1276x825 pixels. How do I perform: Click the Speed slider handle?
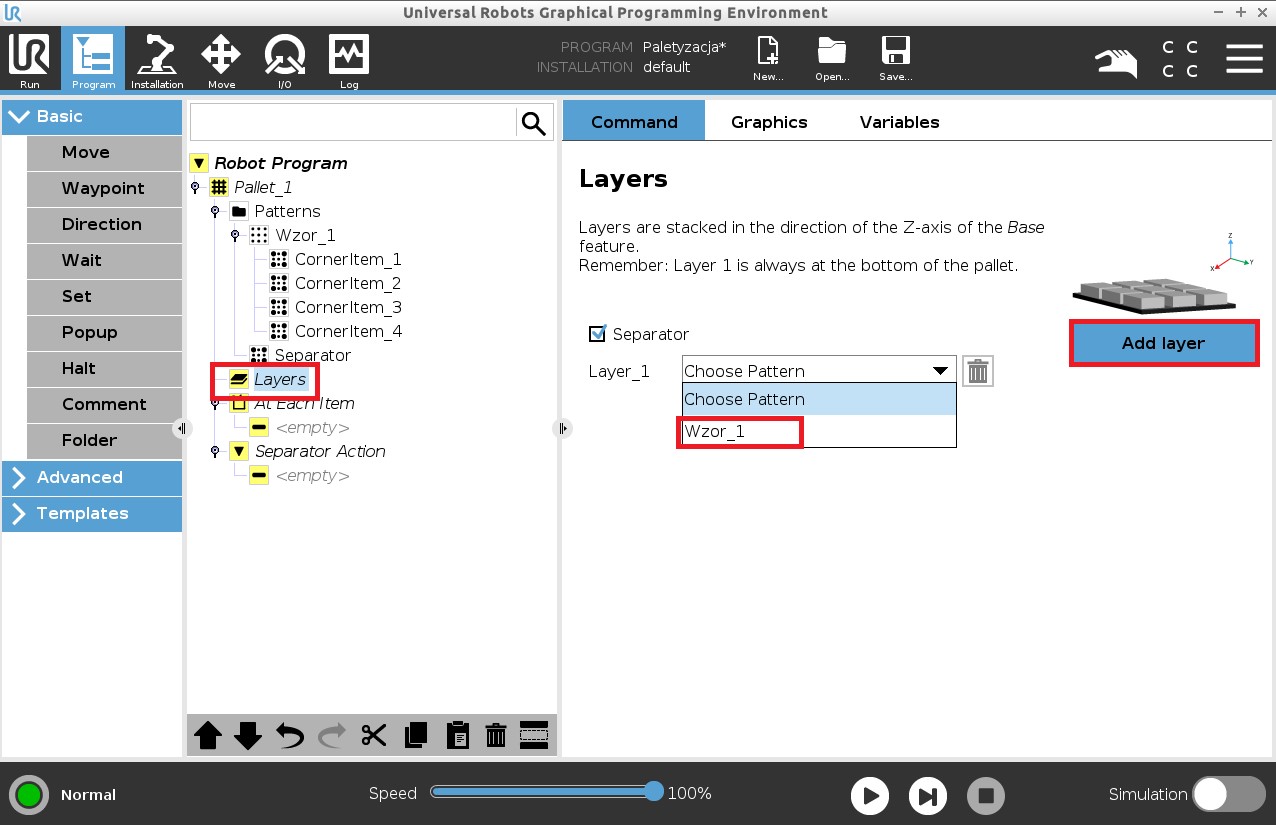[654, 792]
